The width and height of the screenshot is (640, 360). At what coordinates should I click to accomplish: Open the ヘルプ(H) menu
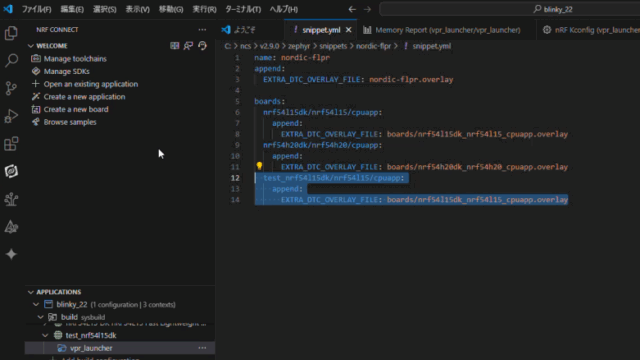284,9
